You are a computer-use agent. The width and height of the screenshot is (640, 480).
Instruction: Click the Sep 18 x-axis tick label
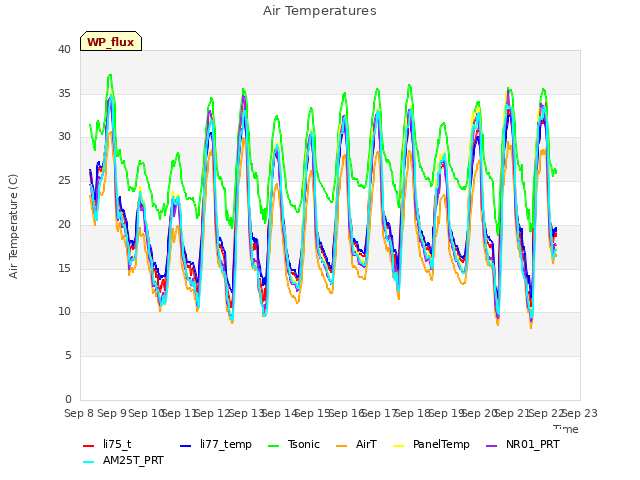[x=412, y=413]
